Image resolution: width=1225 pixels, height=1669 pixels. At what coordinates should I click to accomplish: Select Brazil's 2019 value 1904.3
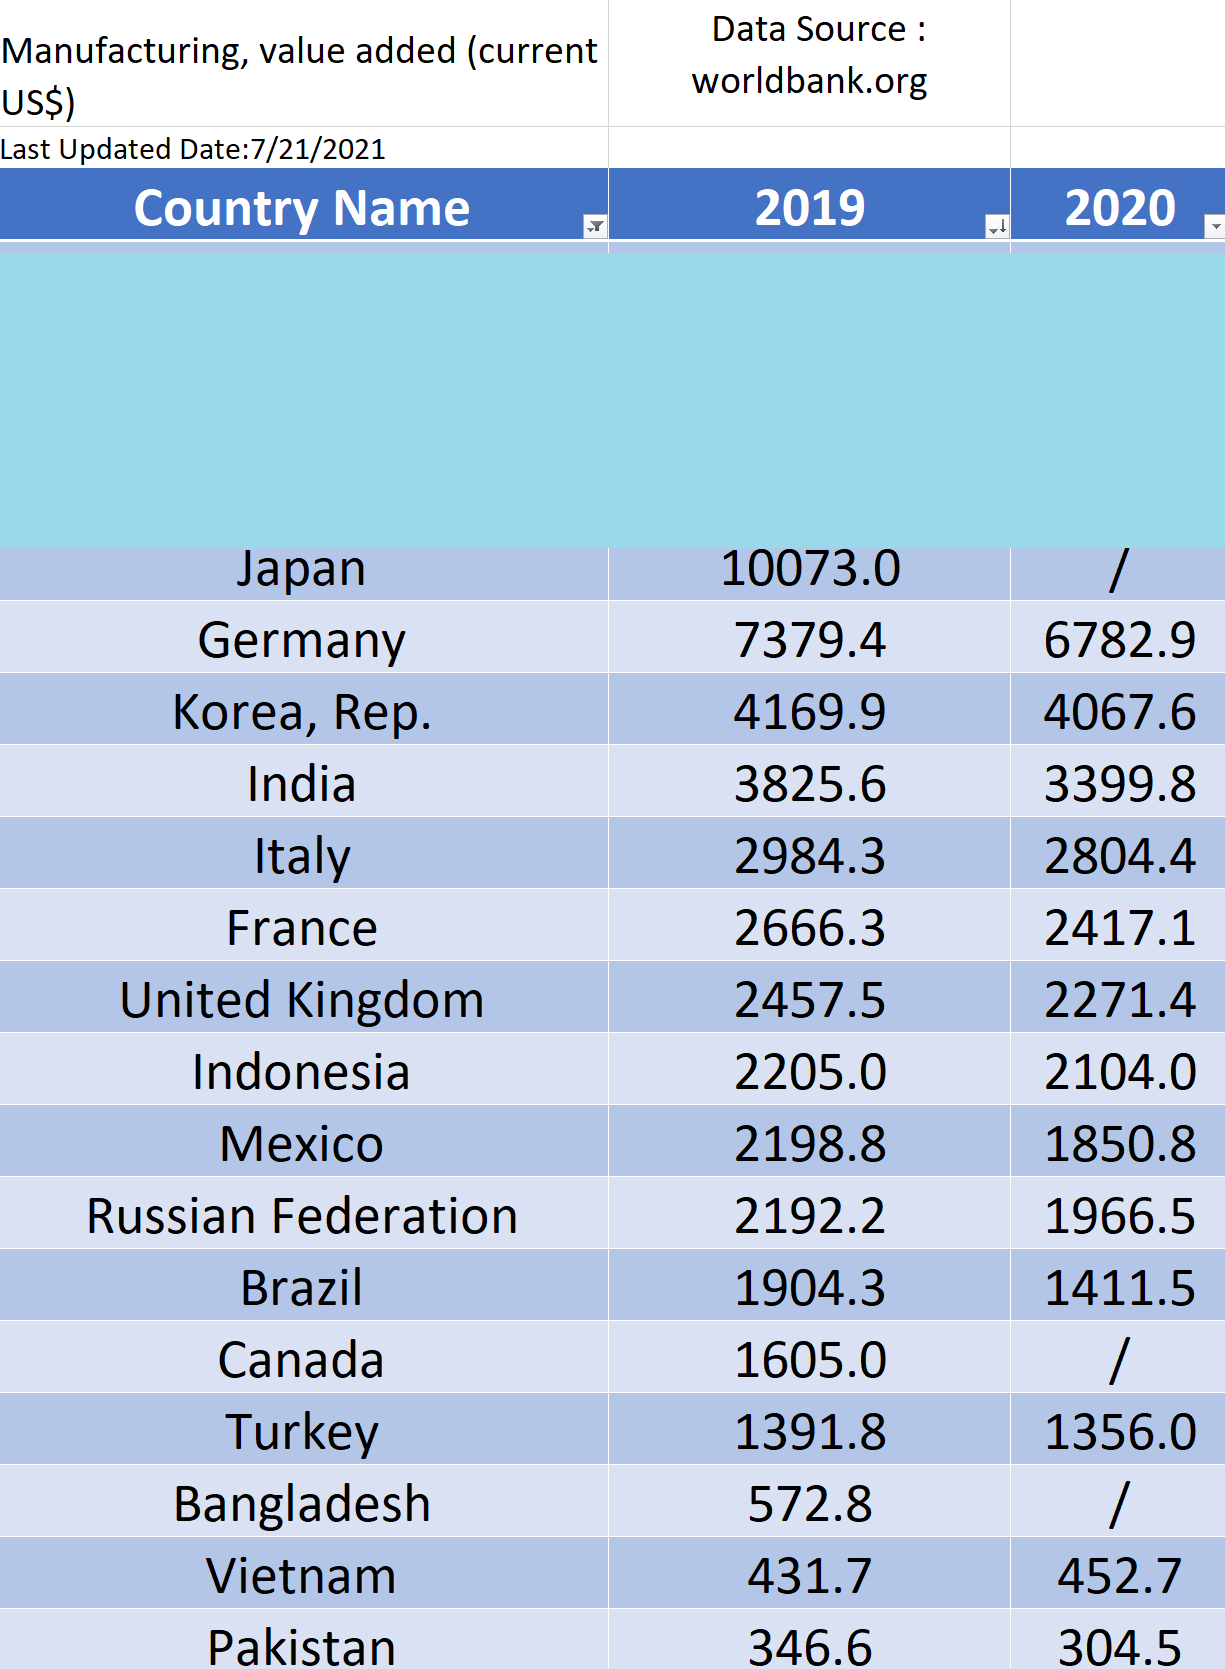[810, 1285]
